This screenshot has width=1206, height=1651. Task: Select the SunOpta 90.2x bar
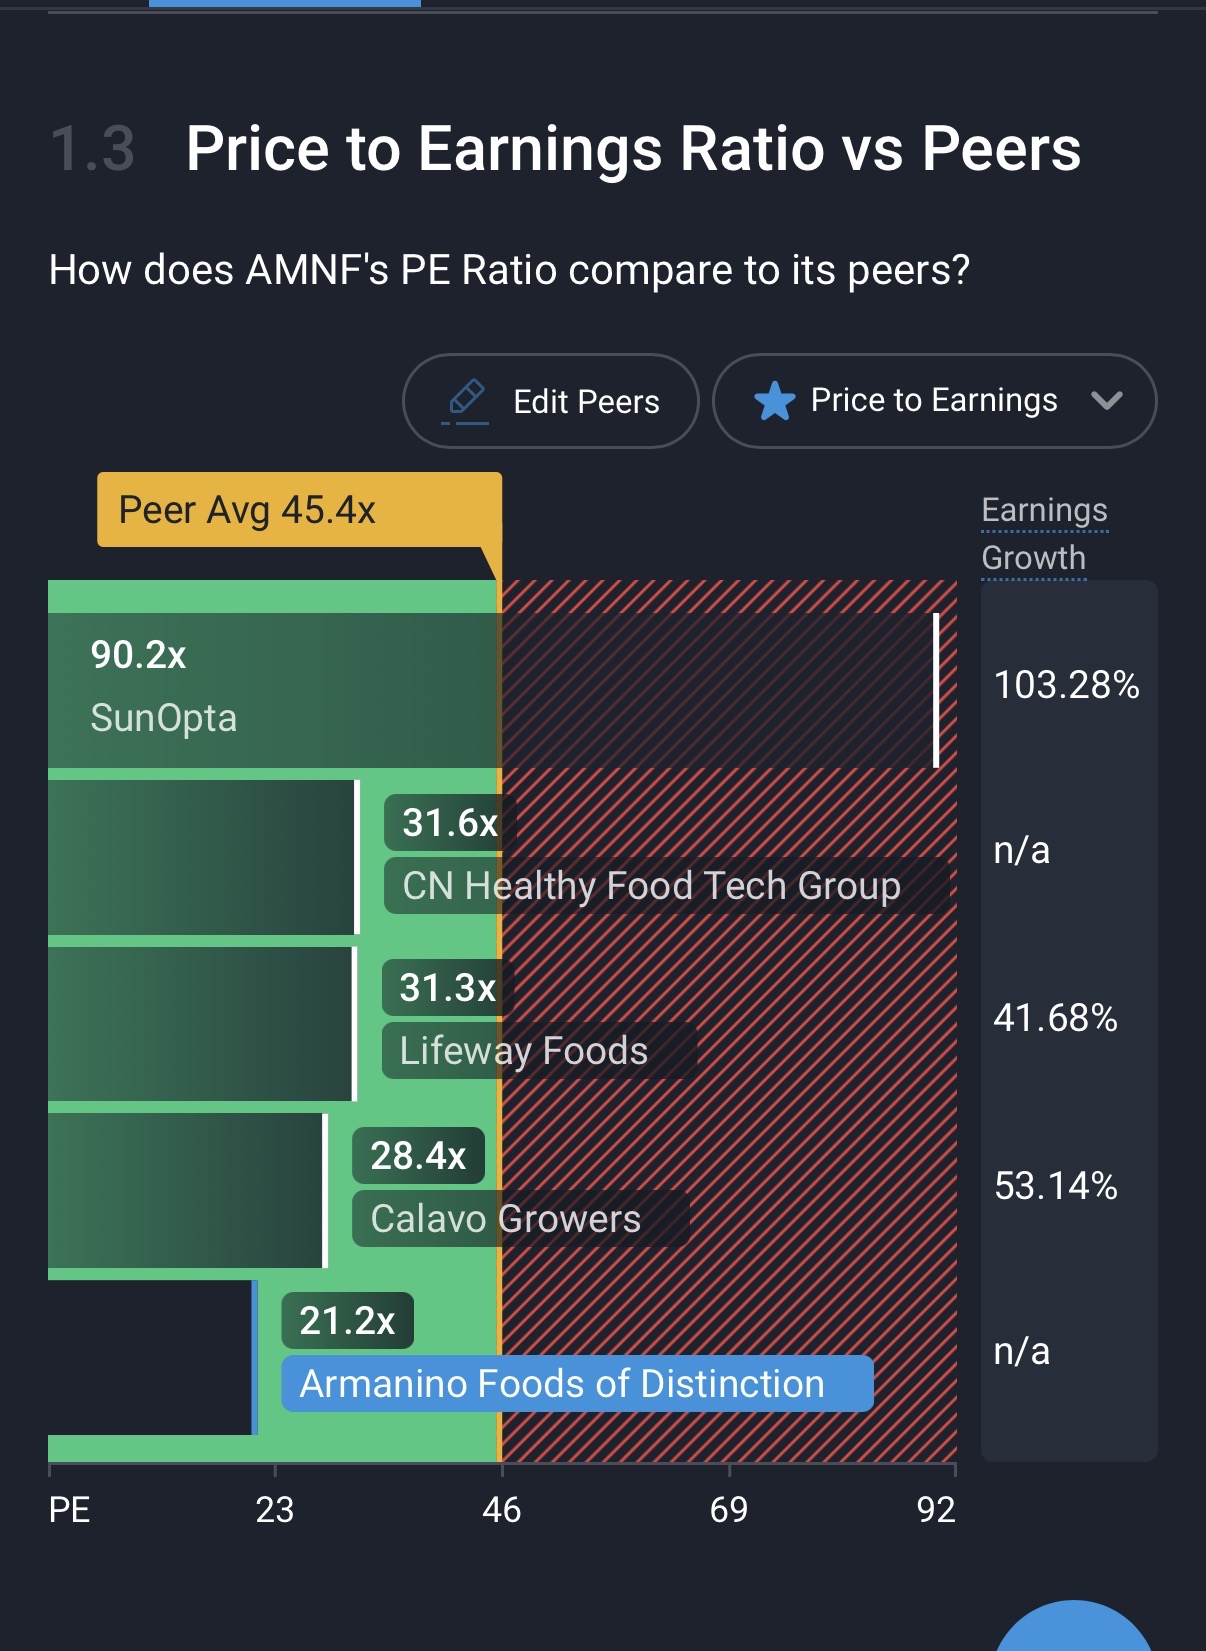tap(490, 690)
